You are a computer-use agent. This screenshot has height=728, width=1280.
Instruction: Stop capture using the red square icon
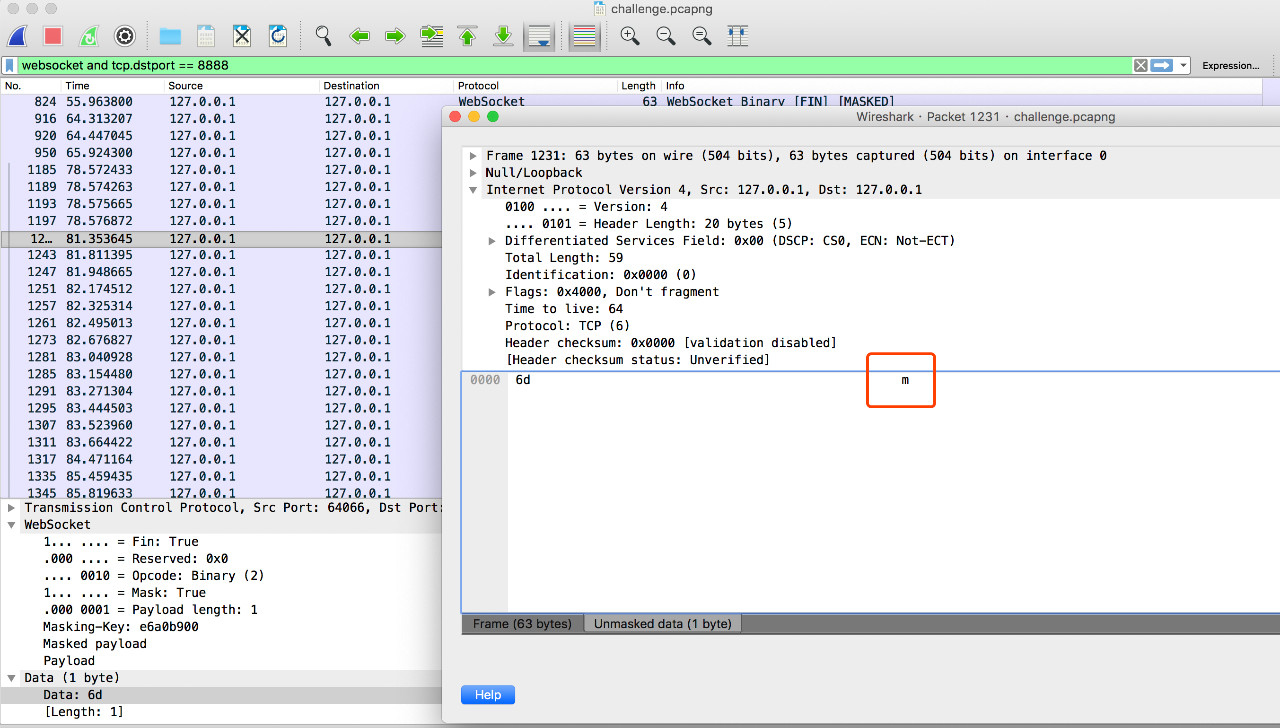click(x=53, y=37)
